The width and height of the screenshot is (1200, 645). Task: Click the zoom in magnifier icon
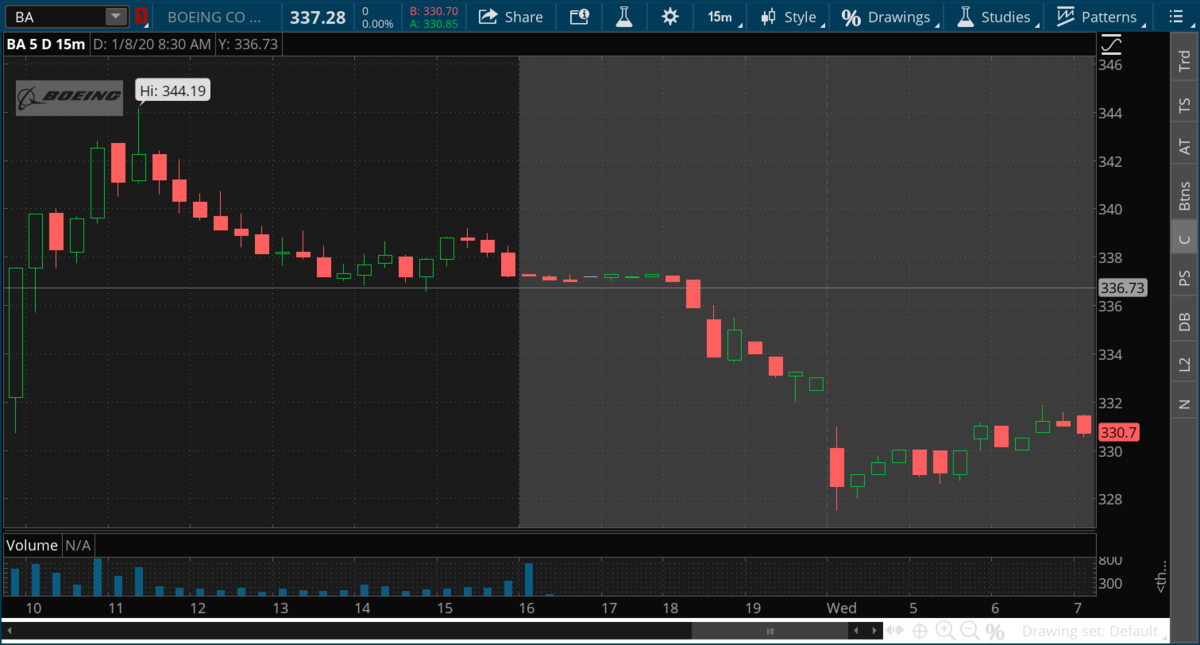click(x=944, y=631)
